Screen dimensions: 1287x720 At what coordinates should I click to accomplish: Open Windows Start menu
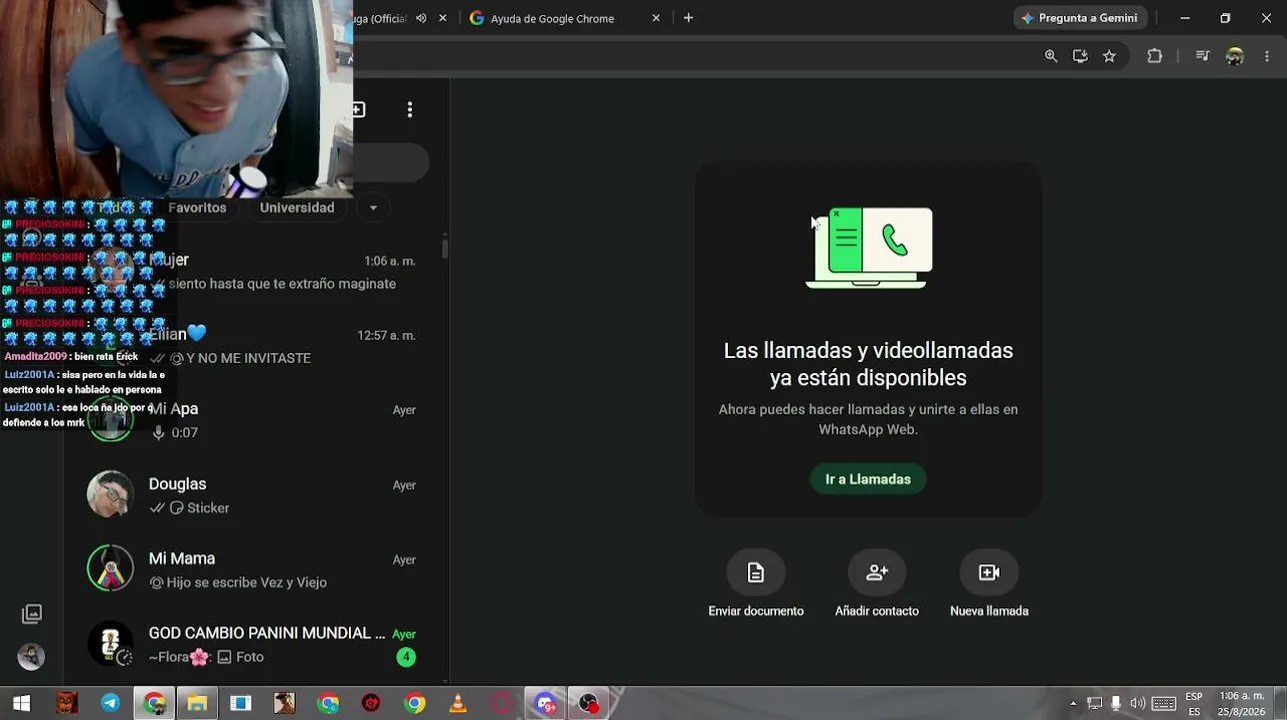click(21, 703)
